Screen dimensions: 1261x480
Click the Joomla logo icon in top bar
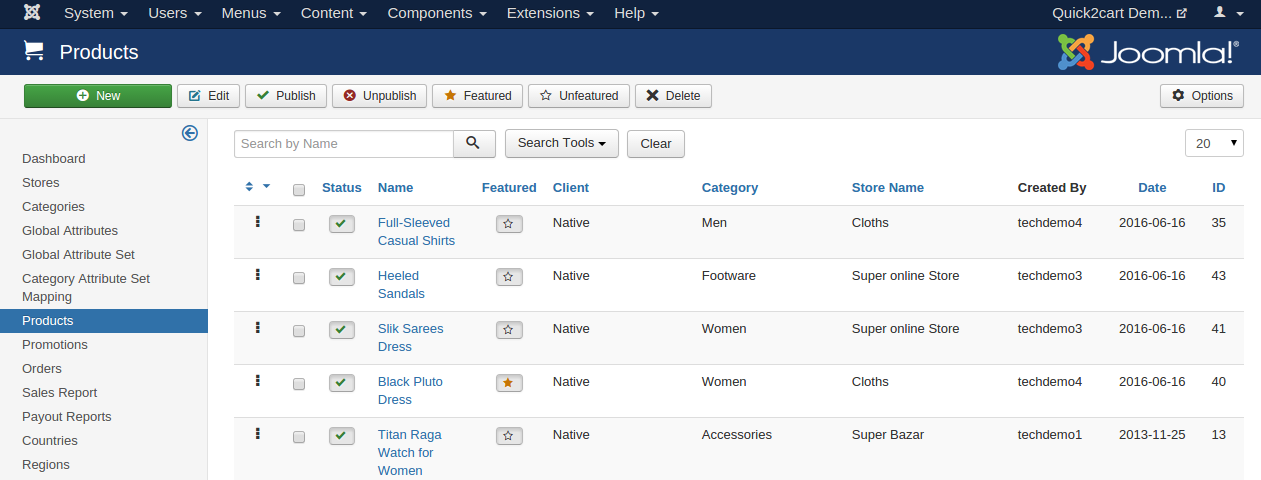[x=32, y=13]
